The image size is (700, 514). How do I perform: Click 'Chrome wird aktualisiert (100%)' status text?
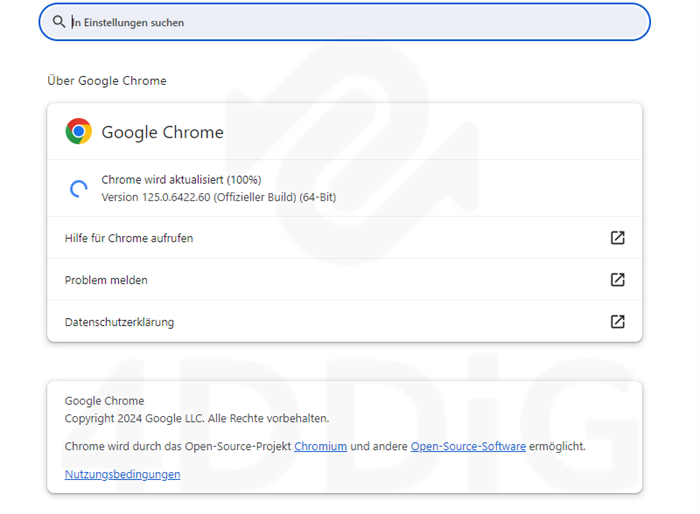181,180
